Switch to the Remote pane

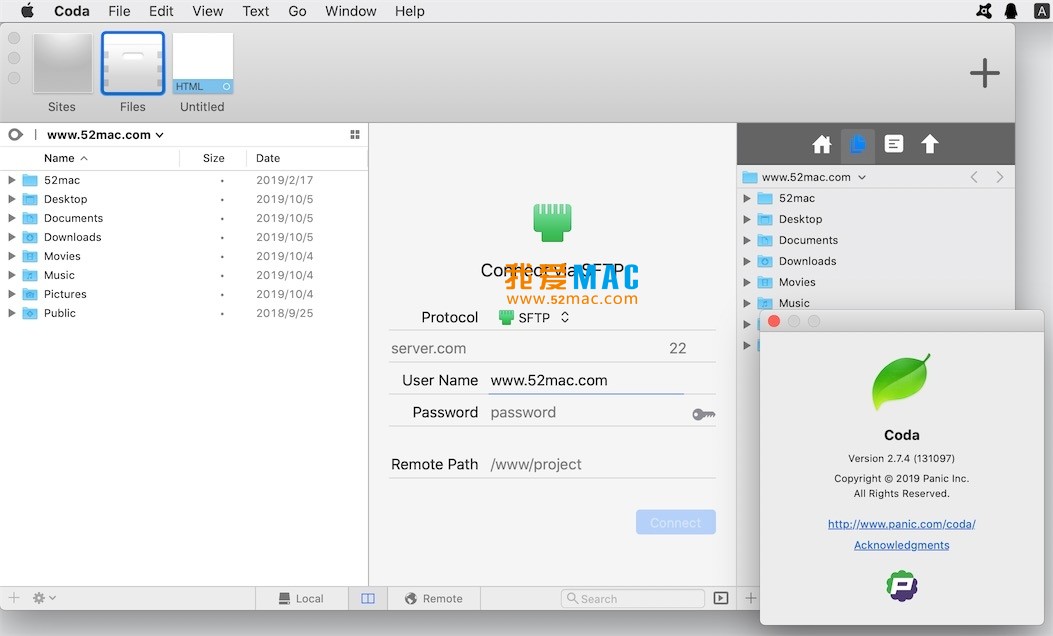coord(434,598)
